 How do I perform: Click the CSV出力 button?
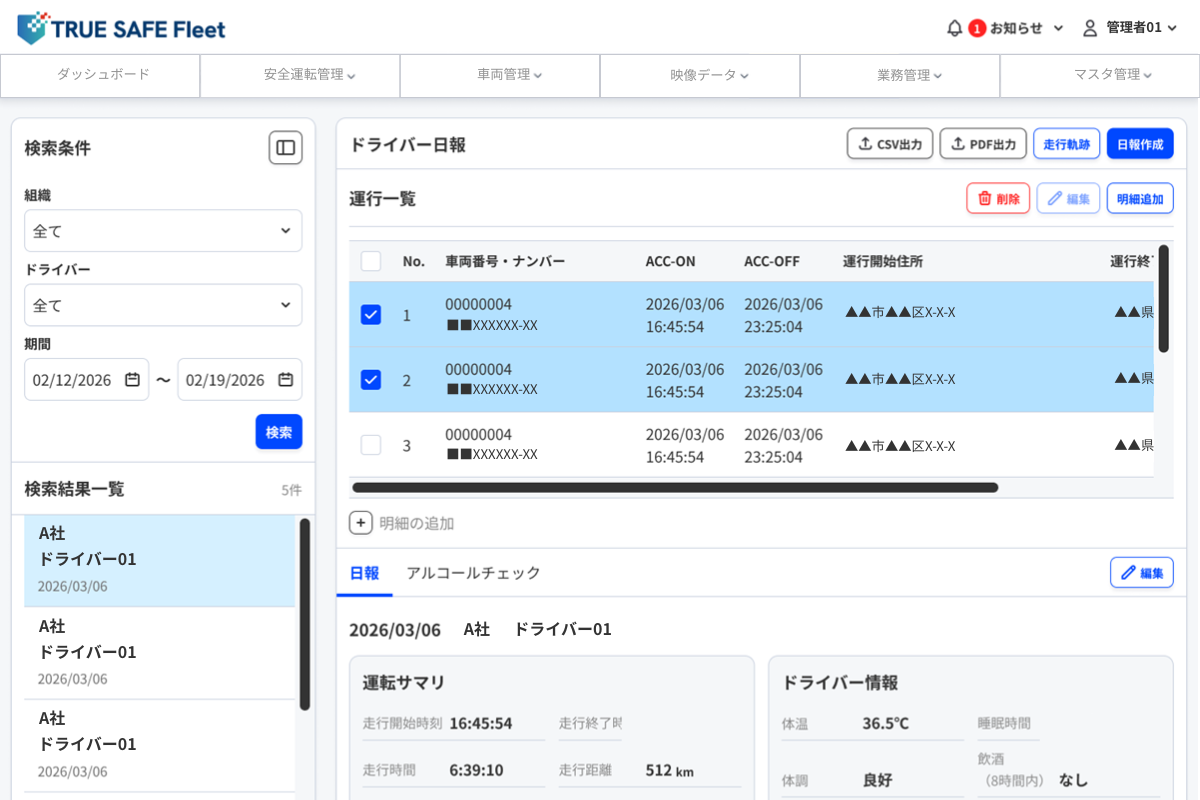(x=890, y=144)
